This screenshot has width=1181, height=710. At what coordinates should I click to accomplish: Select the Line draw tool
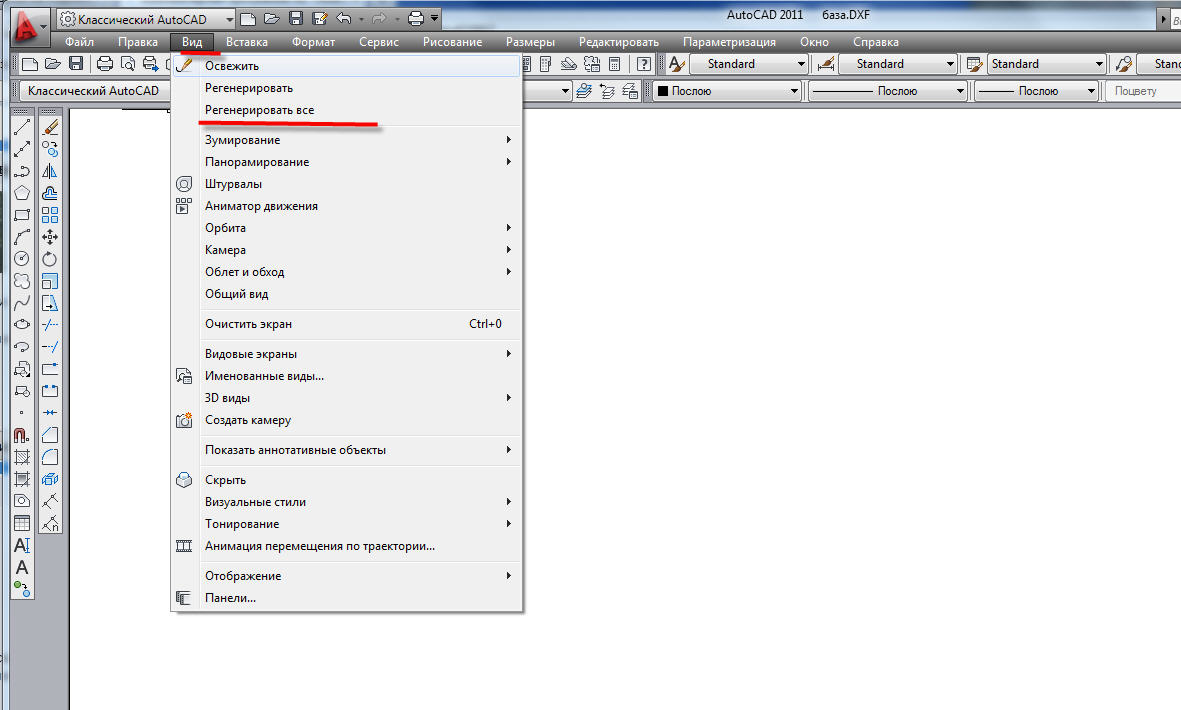coord(22,127)
